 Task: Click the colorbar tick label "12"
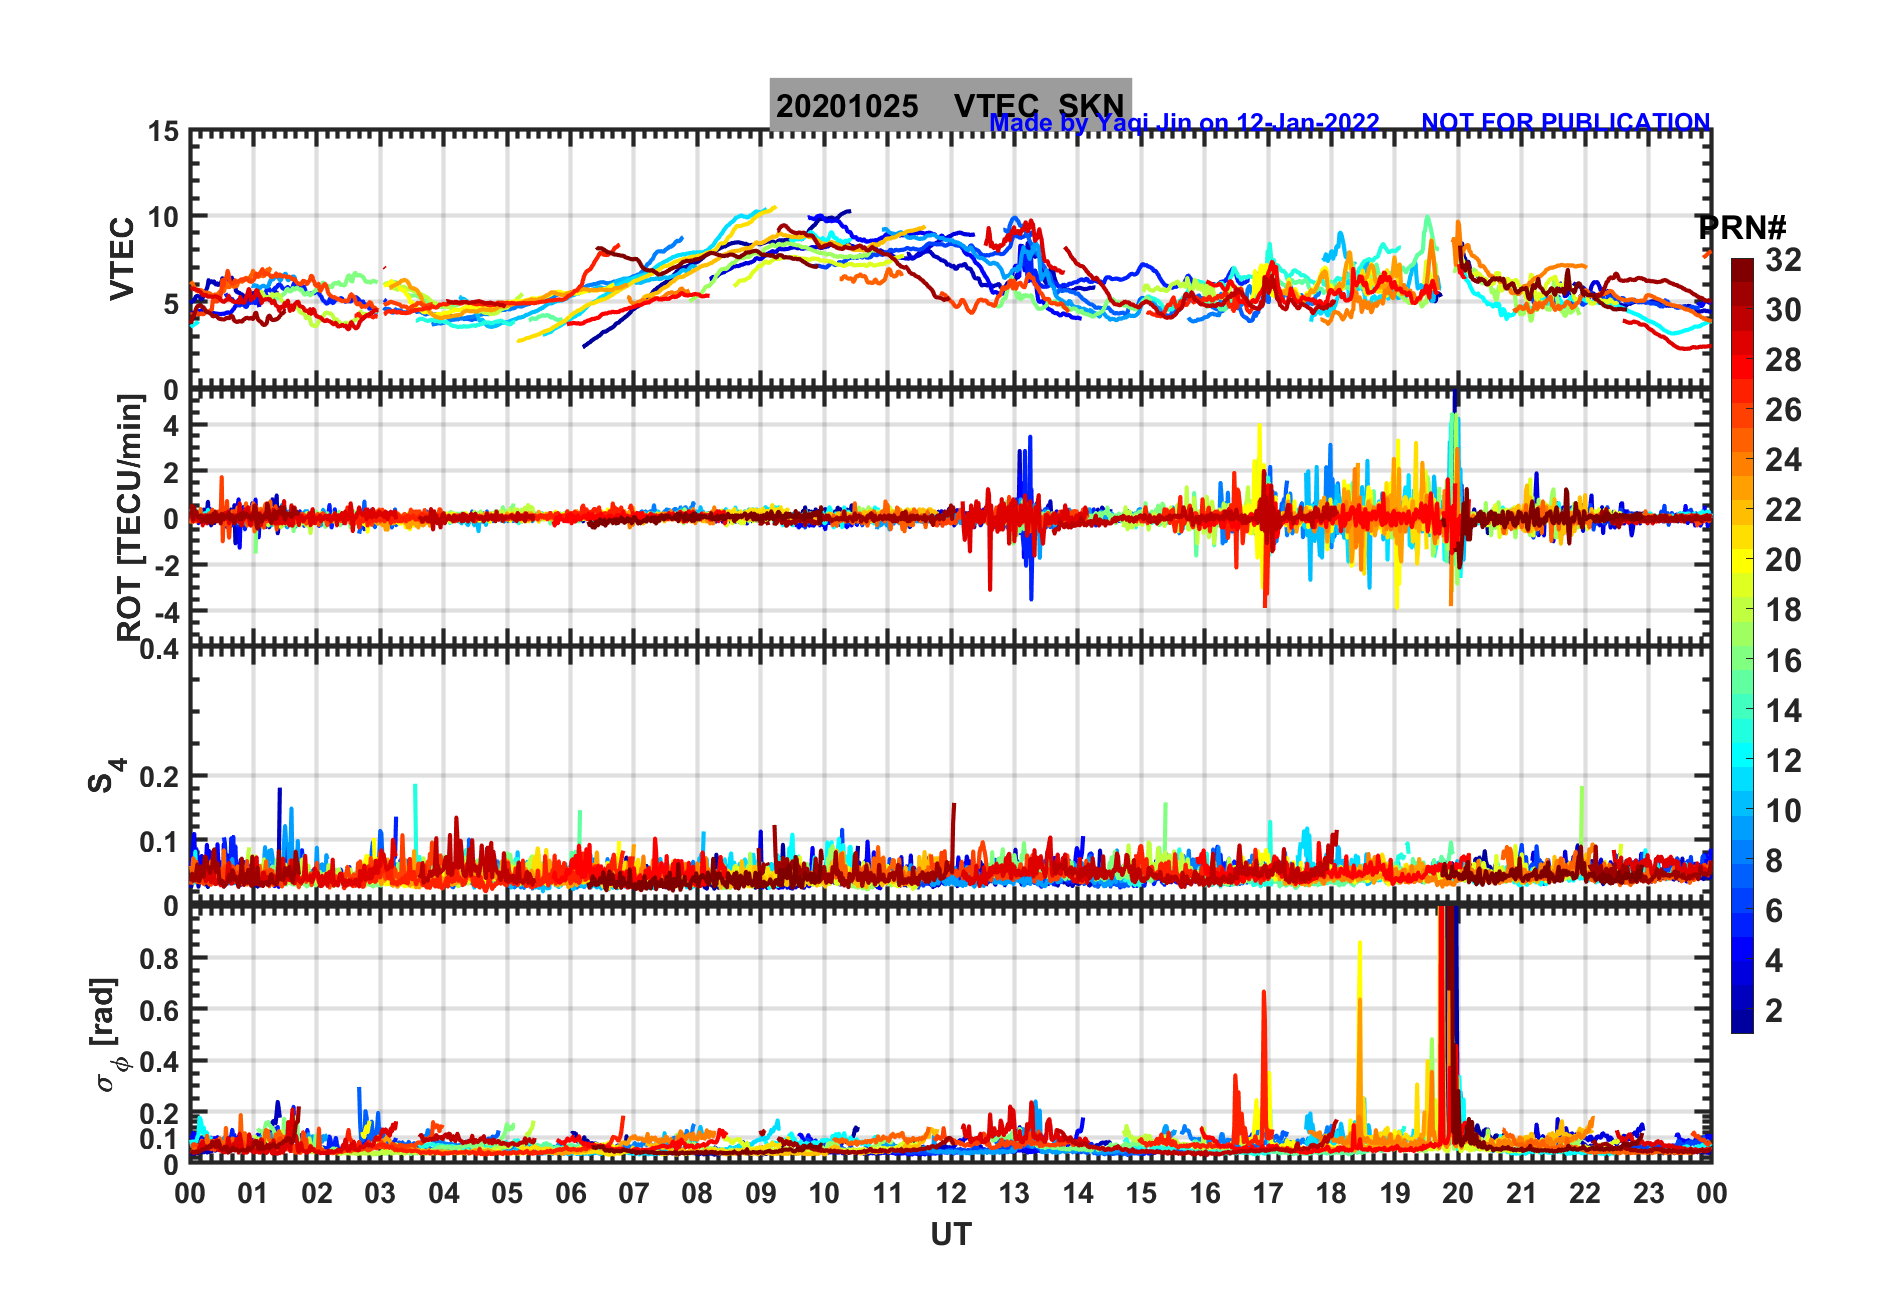[x=1783, y=760]
